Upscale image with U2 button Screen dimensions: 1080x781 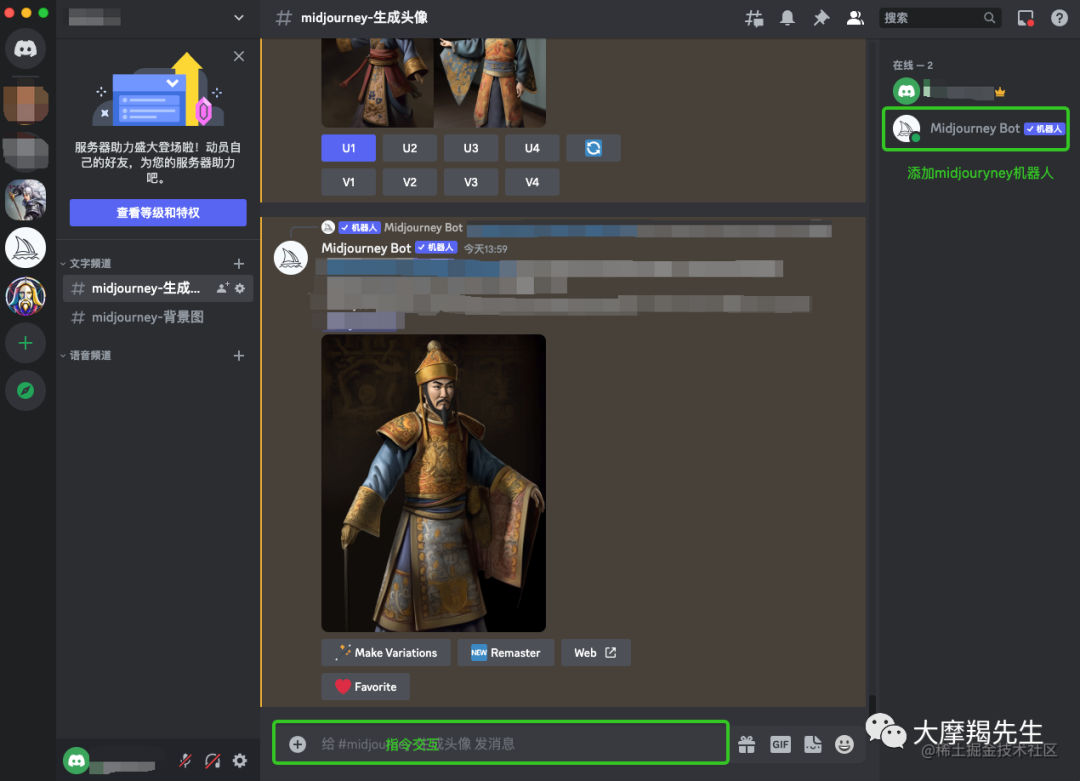(x=410, y=148)
